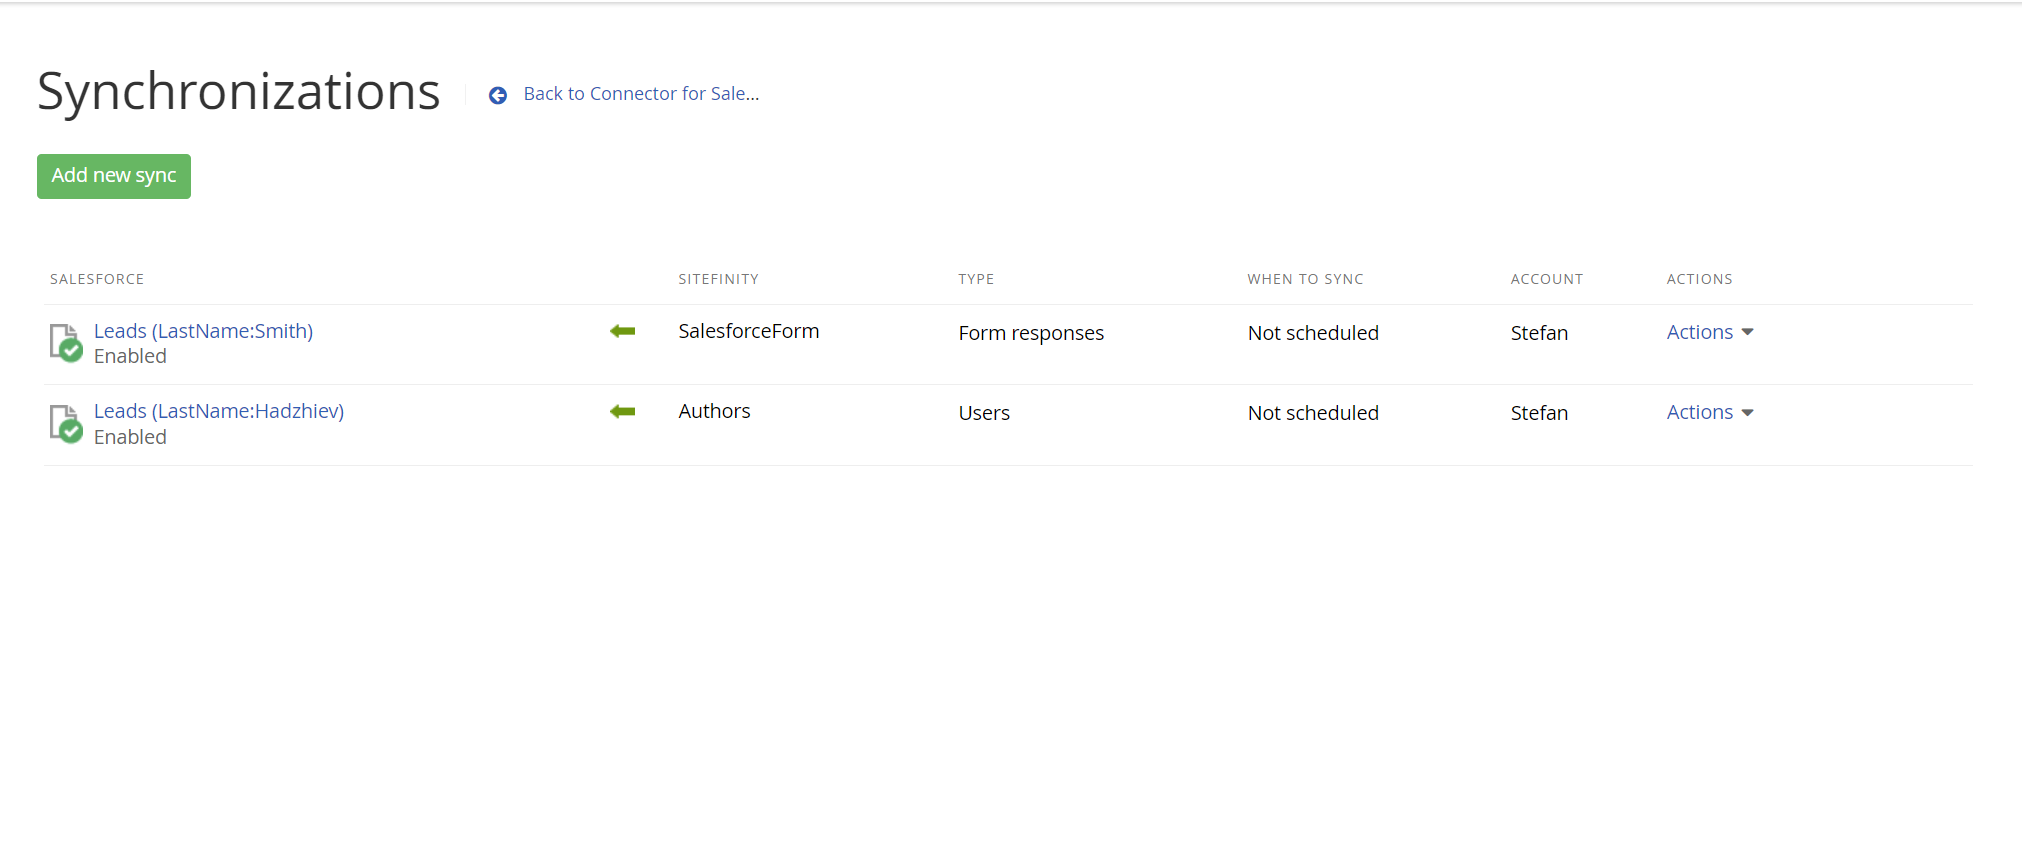Click Not scheduled in SalesforceForm row
The height and width of the screenshot is (860, 2022).
click(1313, 333)
